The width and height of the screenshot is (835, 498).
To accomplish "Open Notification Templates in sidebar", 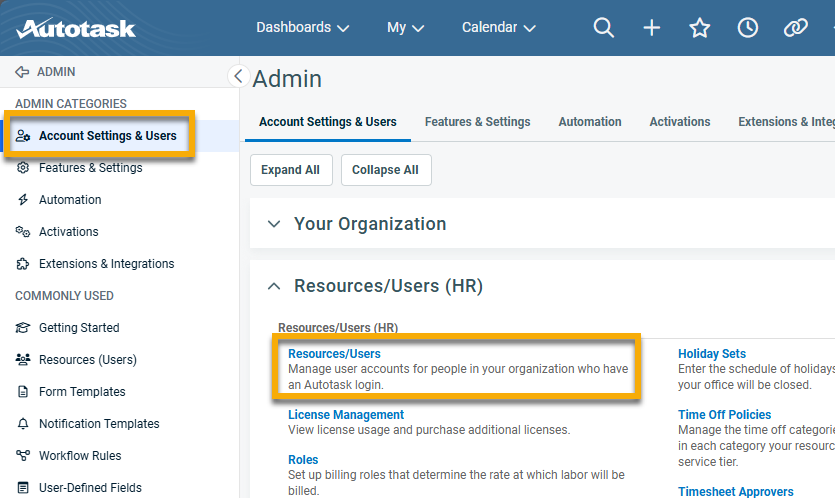I will point(99,424).
